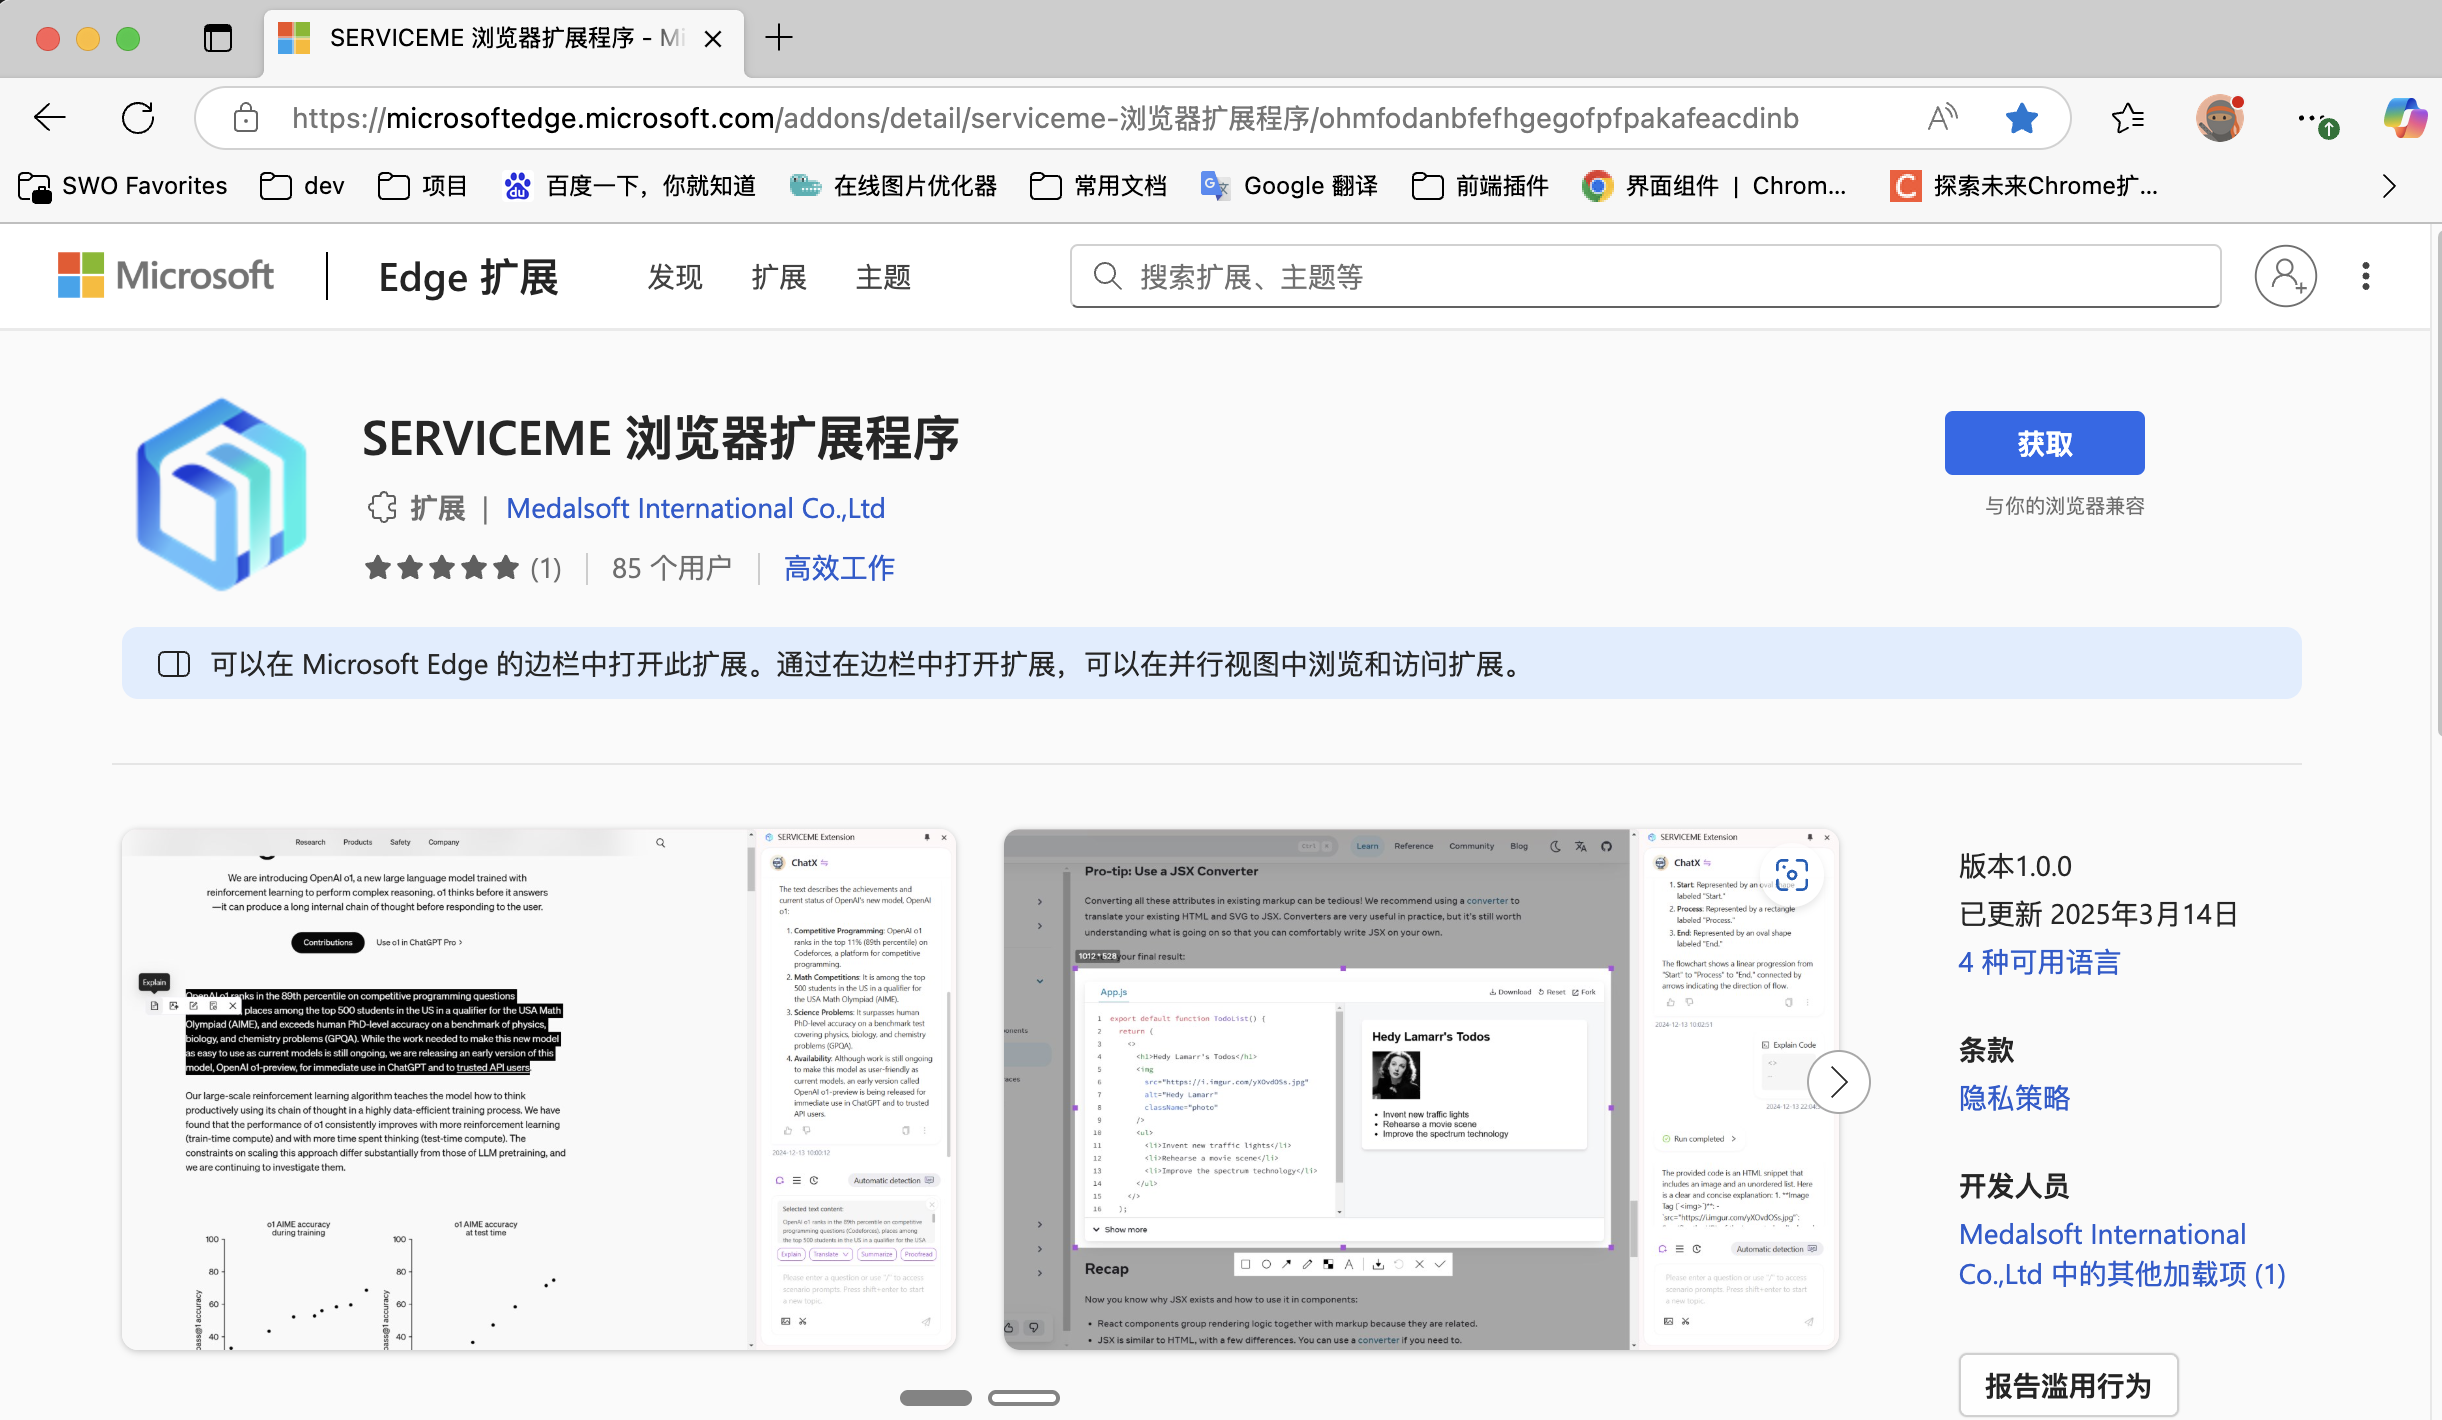Image resolution: width=2442 pixels, height=1420 pixels.
Task: View site security lock info
Action: point(245,118)
